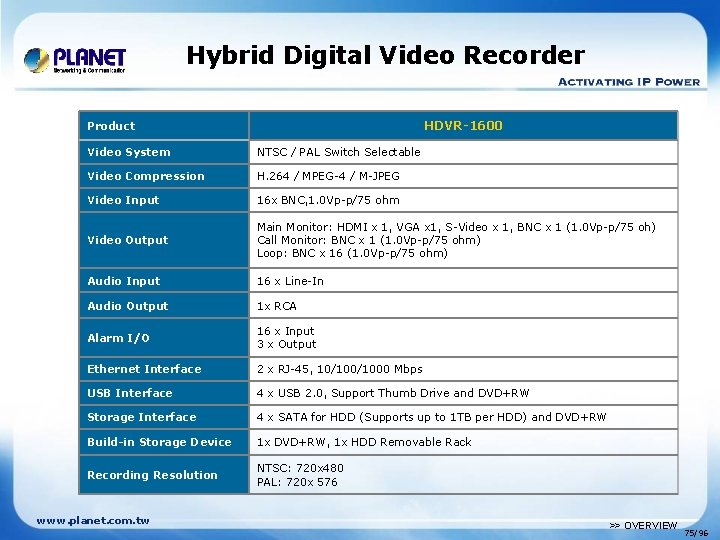
Task: Click the '16 x Line-In' value
Action: click(x=290, y=281)
